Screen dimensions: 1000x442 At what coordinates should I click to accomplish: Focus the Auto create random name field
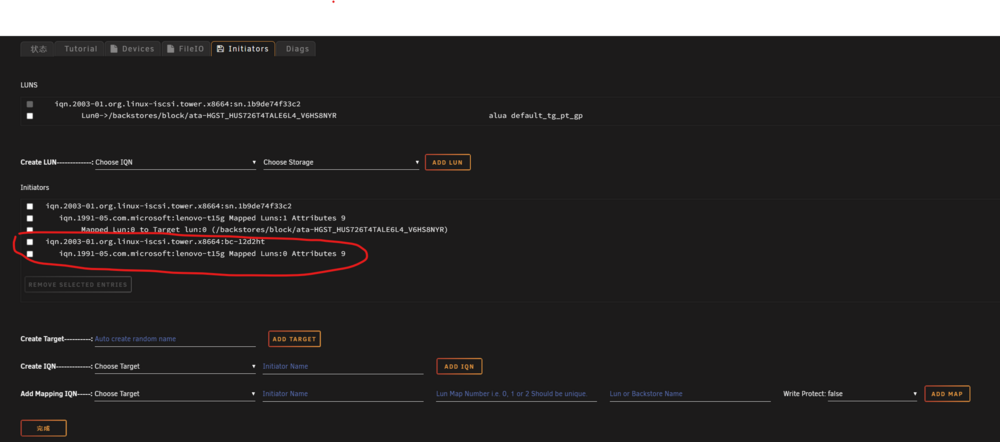point(175,339)
